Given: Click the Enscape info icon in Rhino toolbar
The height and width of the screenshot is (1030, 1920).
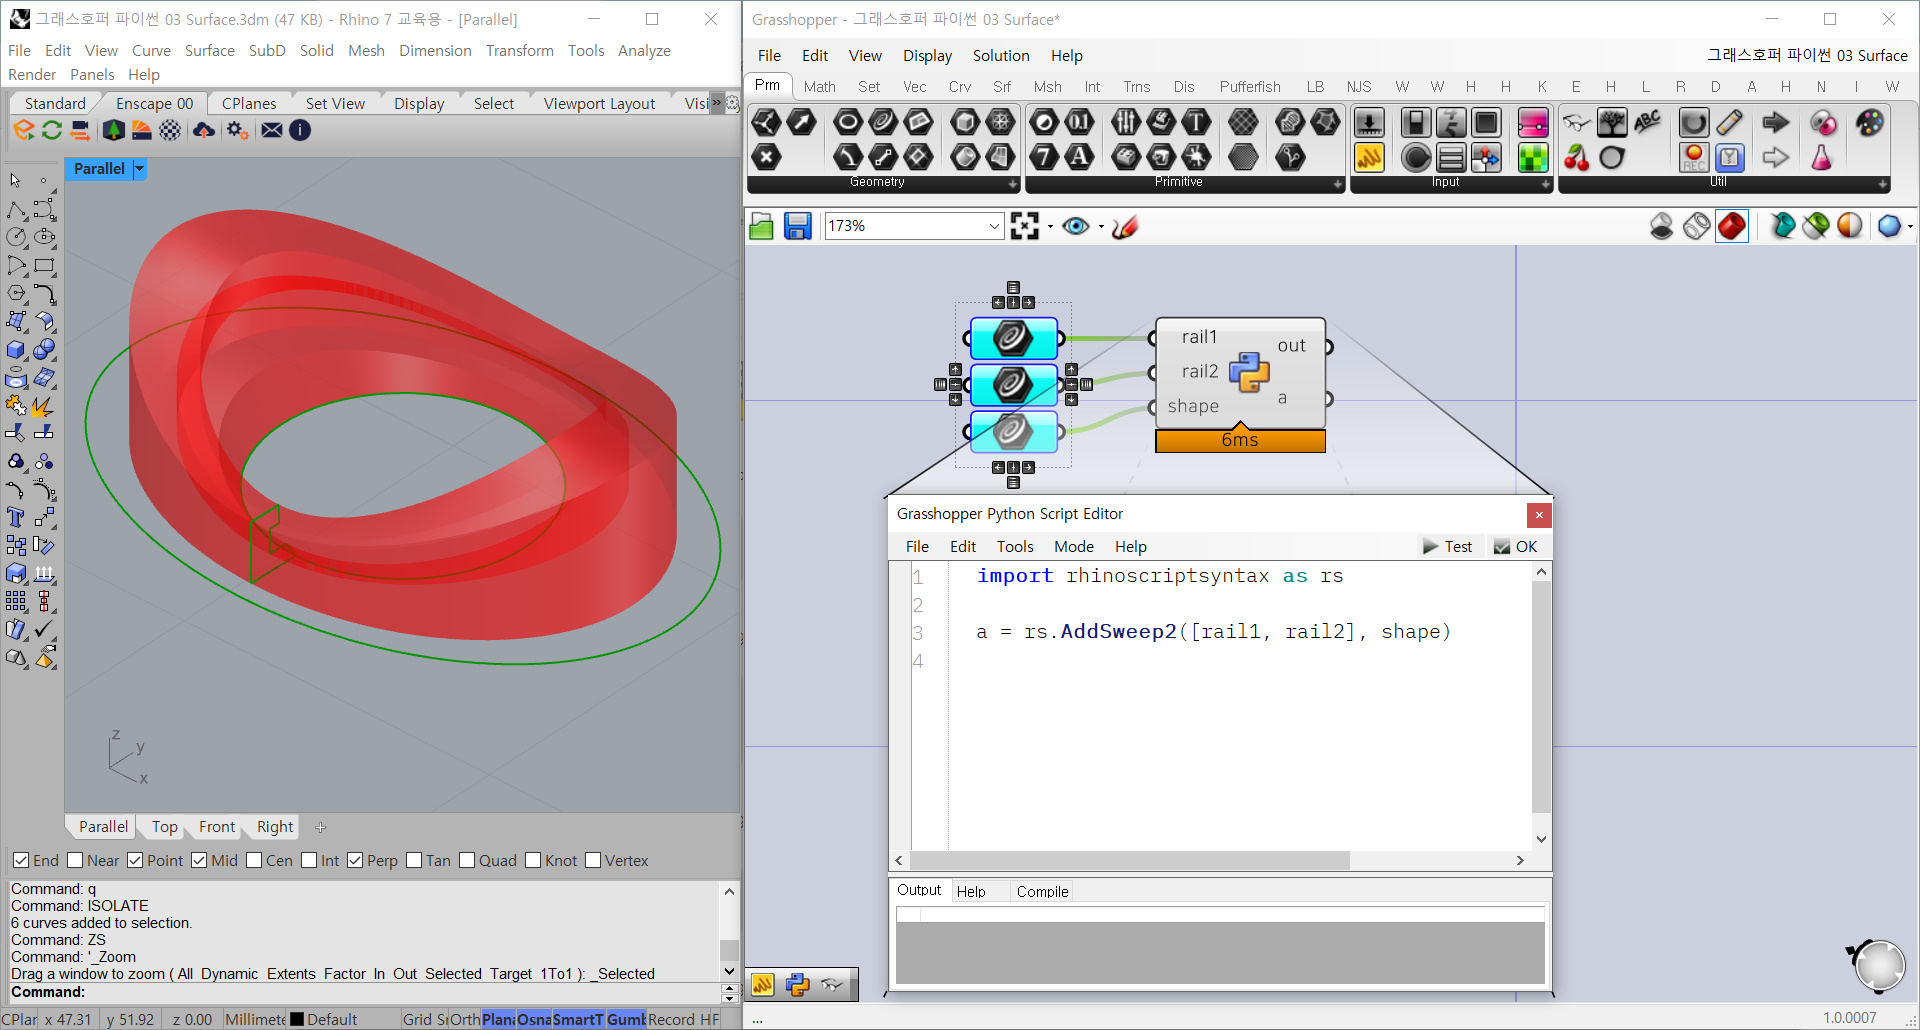Looking at the screenshot, I should (300, 130).
